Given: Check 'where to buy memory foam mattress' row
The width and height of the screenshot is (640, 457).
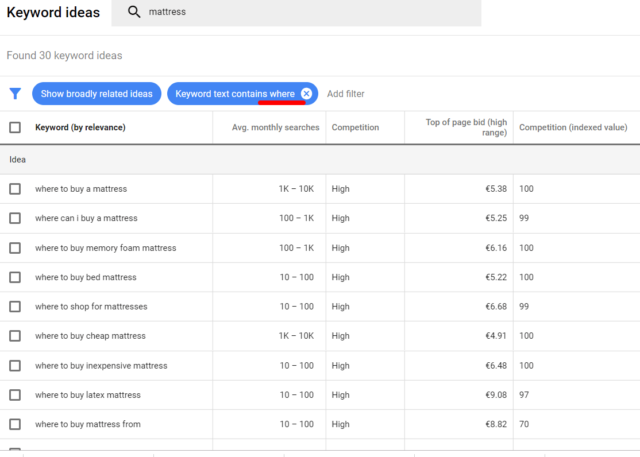Looking at the screenshot, I should (15, 248).
